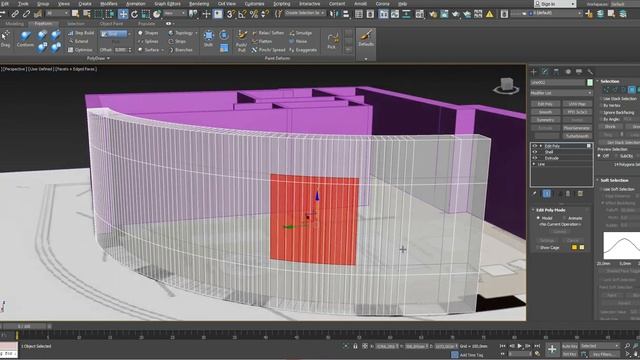Image resolution: width=640 pixels, height=360 pixels.
Task: Click the Symmetry modifier button
Action: pos(545,120)
